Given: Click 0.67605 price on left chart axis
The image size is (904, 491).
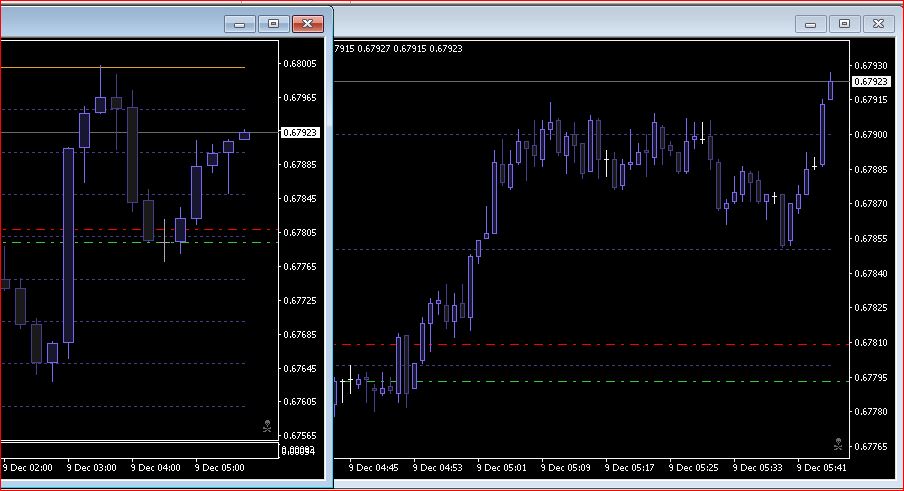Looking at the screenshot, I should 300,402.
